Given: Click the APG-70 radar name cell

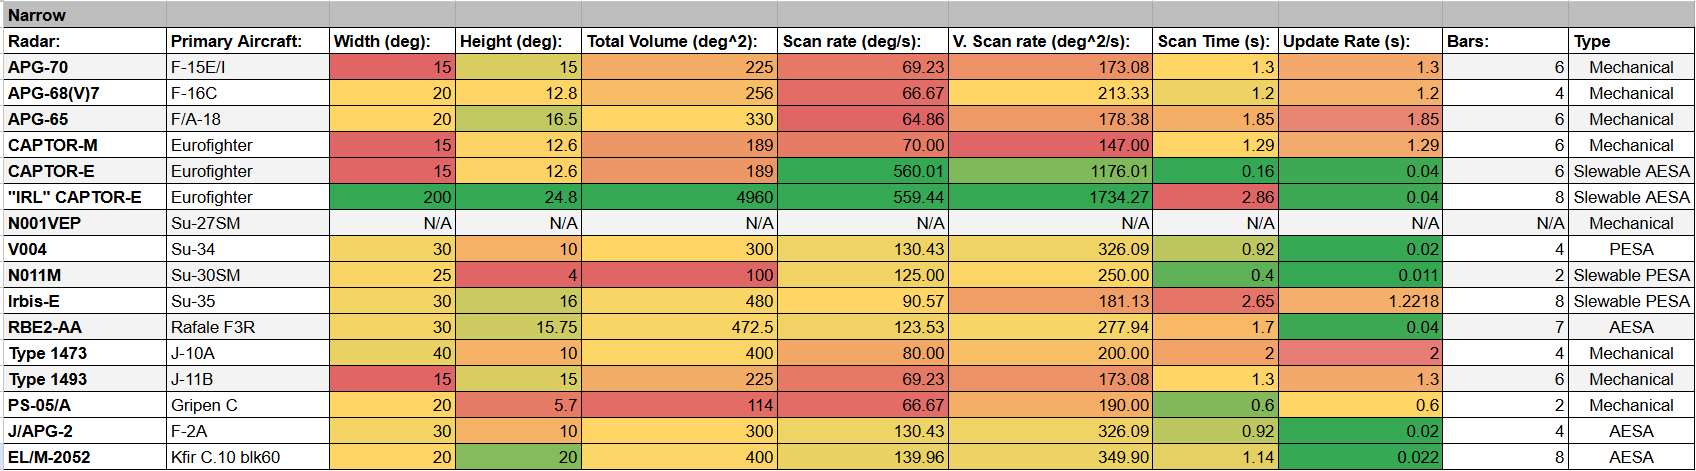Looking at the screenshot, I should [38, 67].
